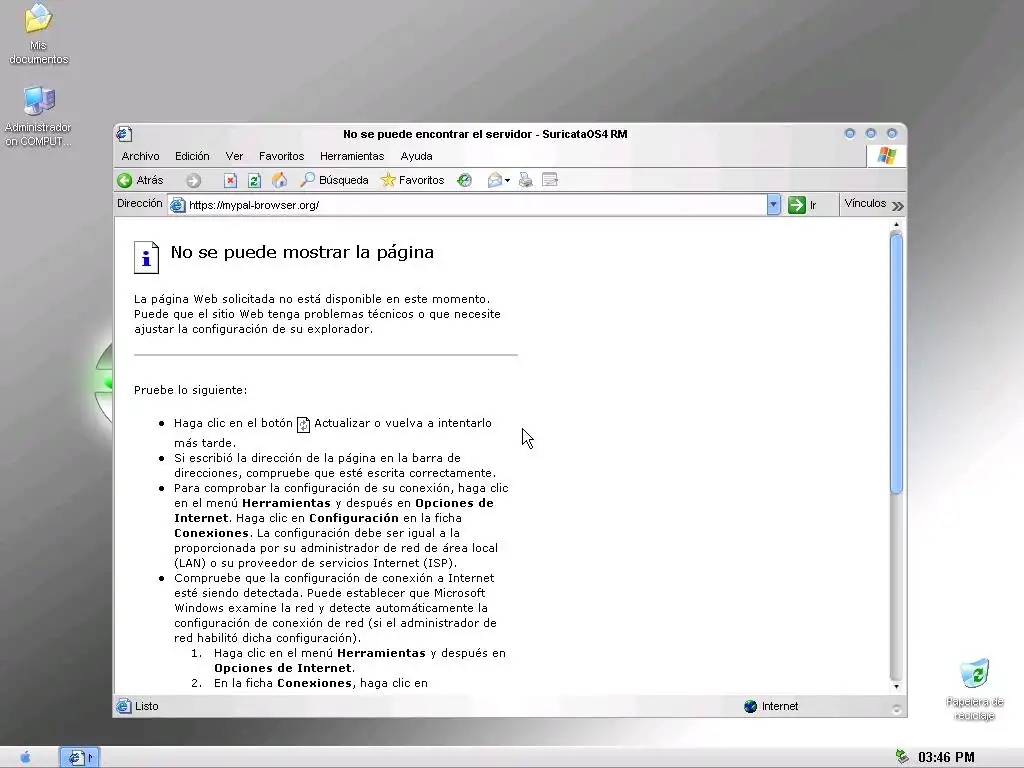
Task: Open the Búsqueda search pane
Action: pyautogui.click(x=334, y=180)
